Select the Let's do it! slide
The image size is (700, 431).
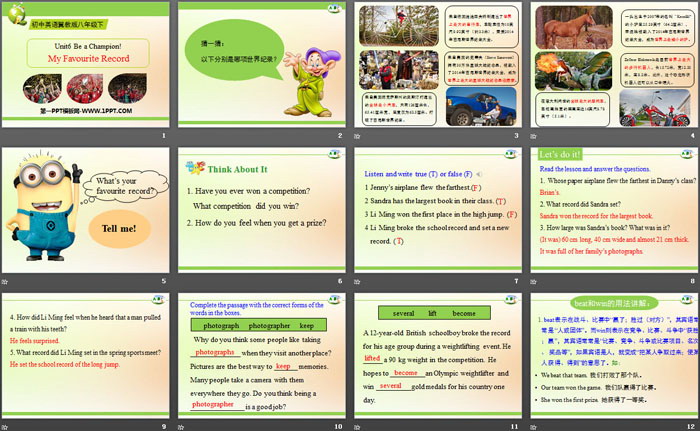615,210
